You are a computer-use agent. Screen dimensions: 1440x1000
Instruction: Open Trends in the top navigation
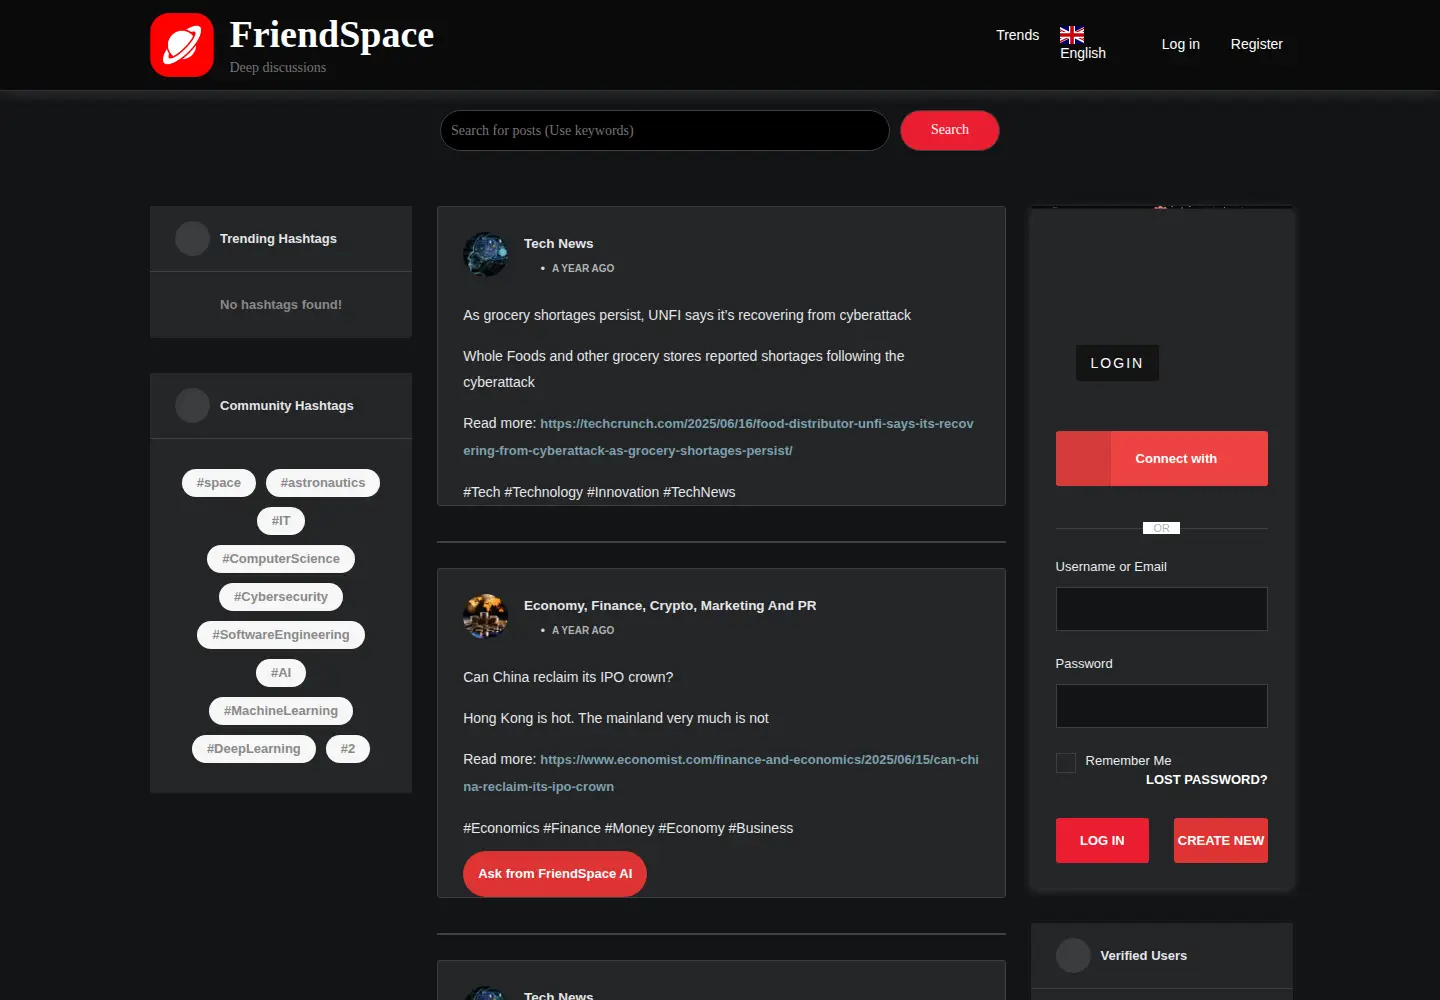(x=1017, y=35)
